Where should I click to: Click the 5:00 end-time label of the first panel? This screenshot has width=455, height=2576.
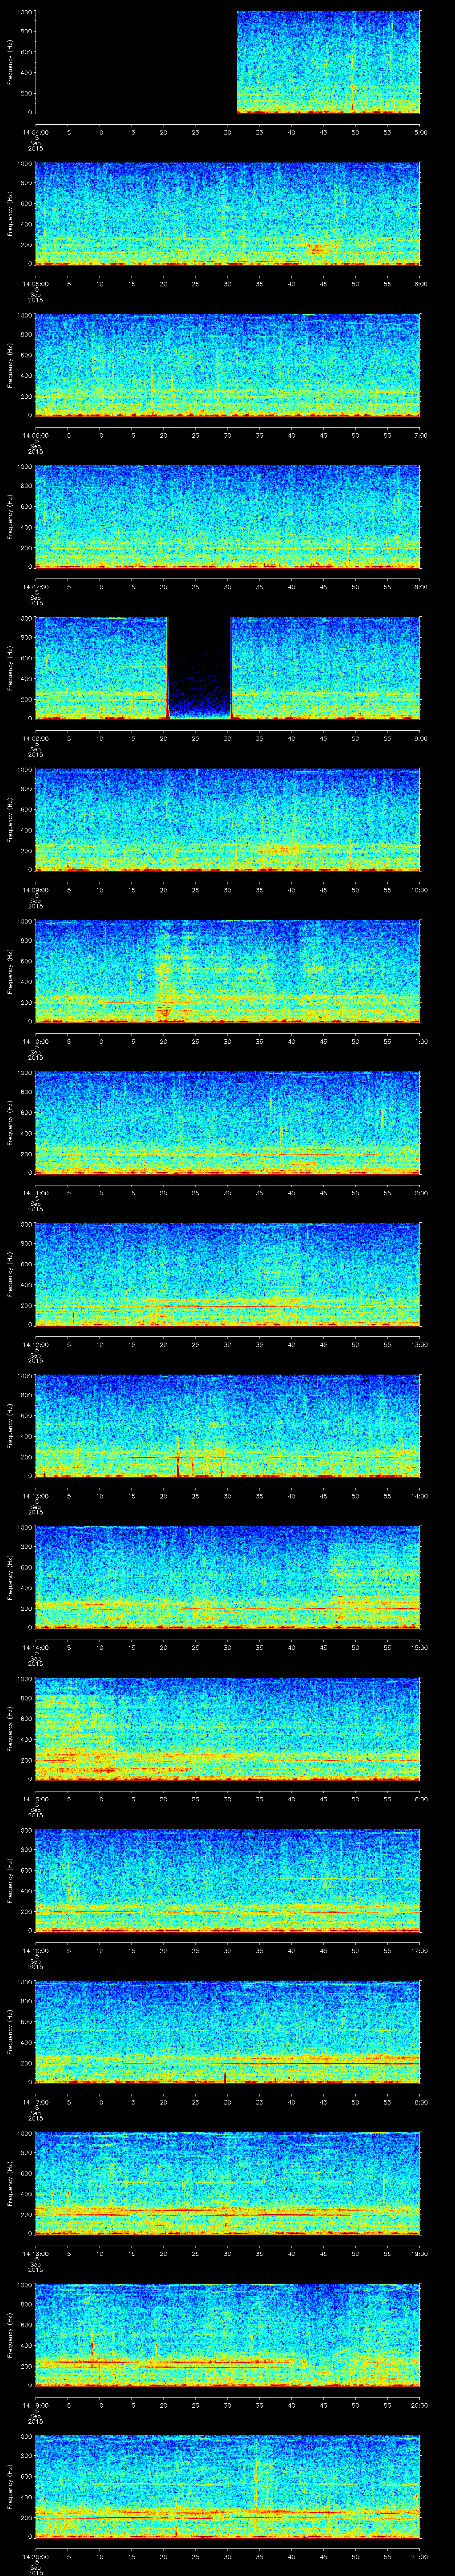420,132
